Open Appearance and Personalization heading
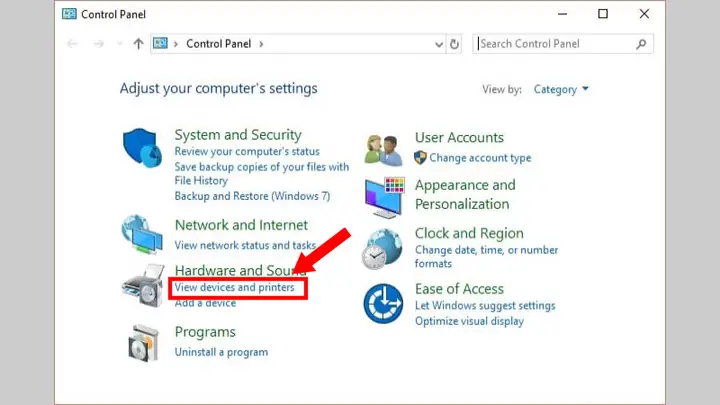720x405 pixels. 465,194
